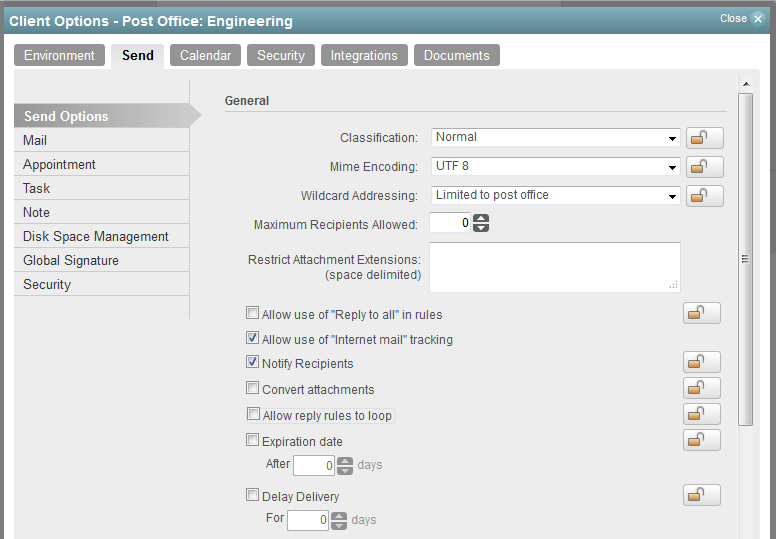Click the lock for "Reply to all" in rules
Viewport: 776px width, 539px height.
702,314
